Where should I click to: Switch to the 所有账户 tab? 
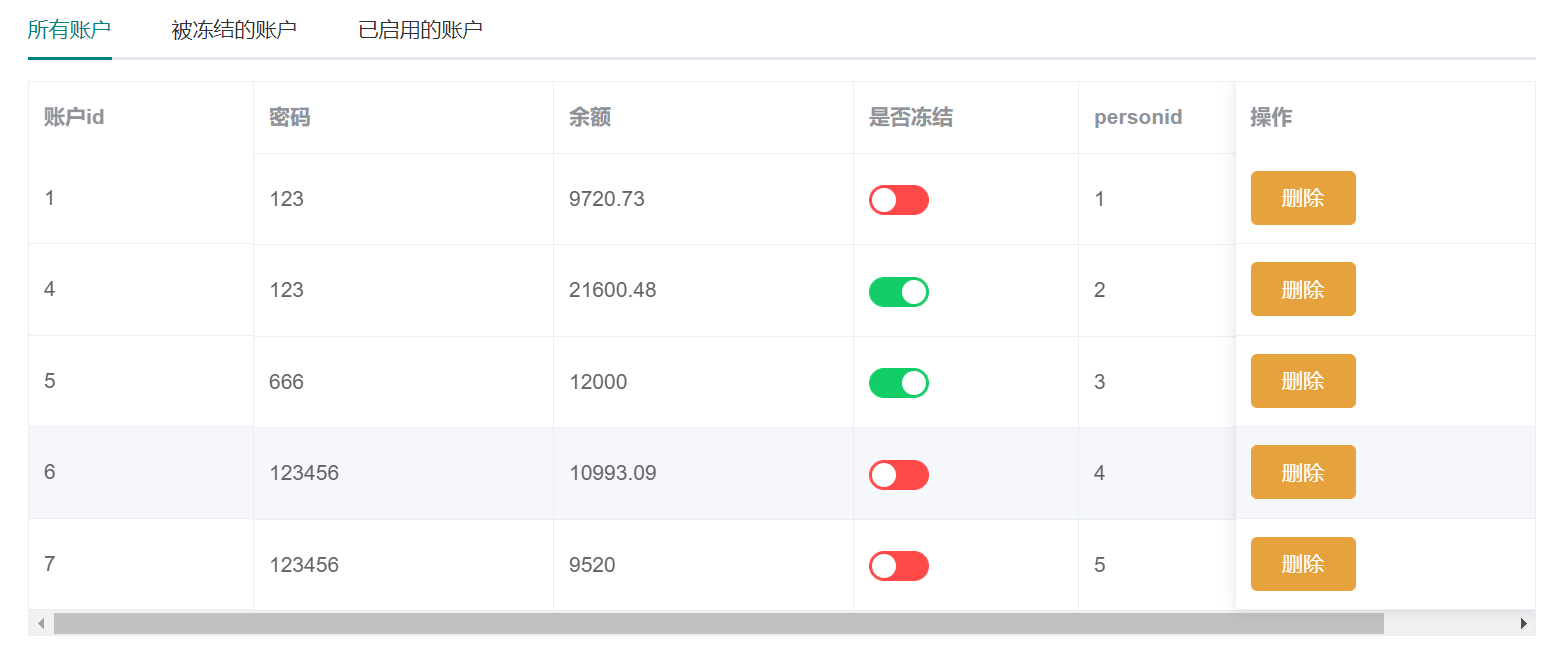click(69, 30)
